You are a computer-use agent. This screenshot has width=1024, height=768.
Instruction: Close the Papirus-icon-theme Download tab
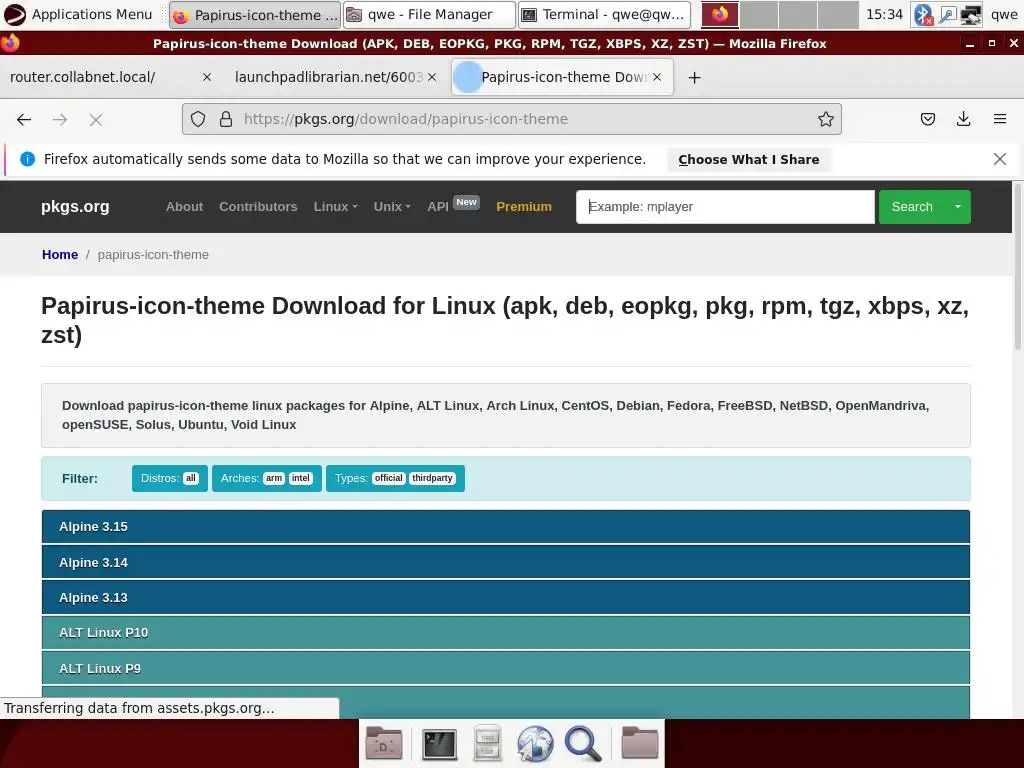pyautogui.click(x=657, y=77)
